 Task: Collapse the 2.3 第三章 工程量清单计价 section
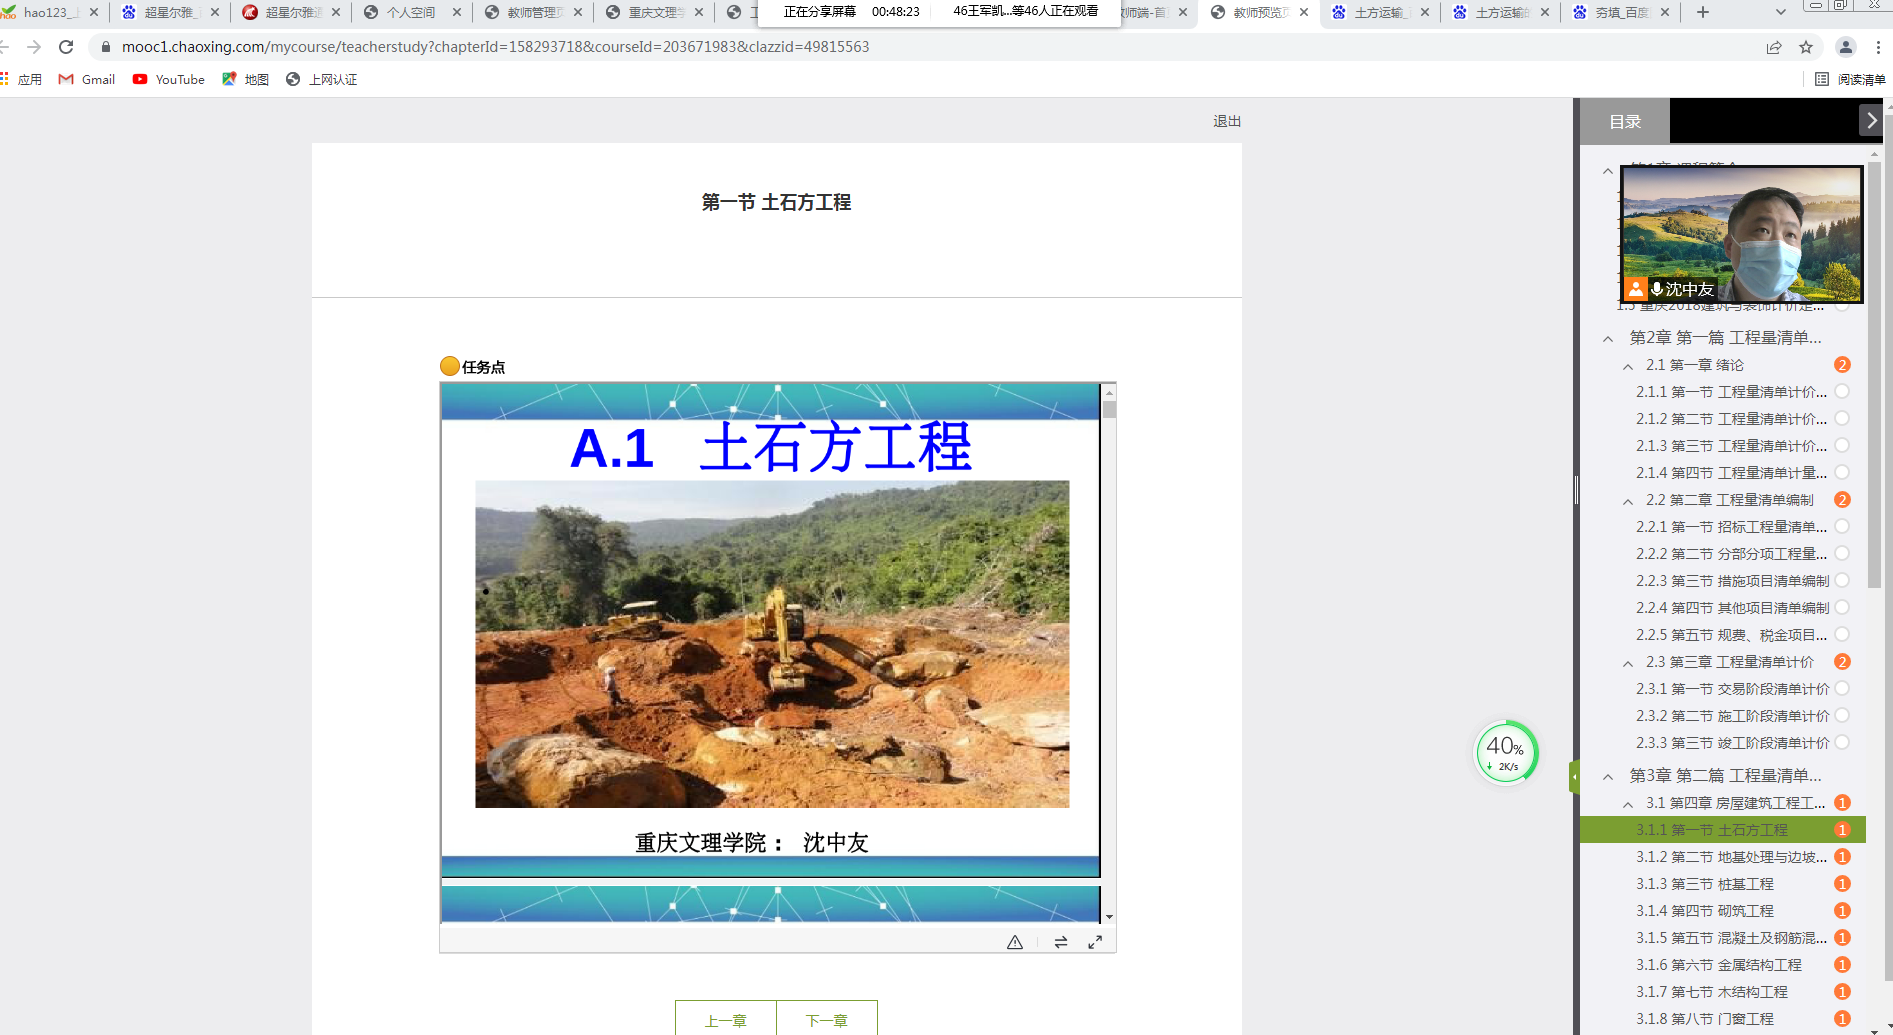pyautogui.click(x=1628, y=661)
